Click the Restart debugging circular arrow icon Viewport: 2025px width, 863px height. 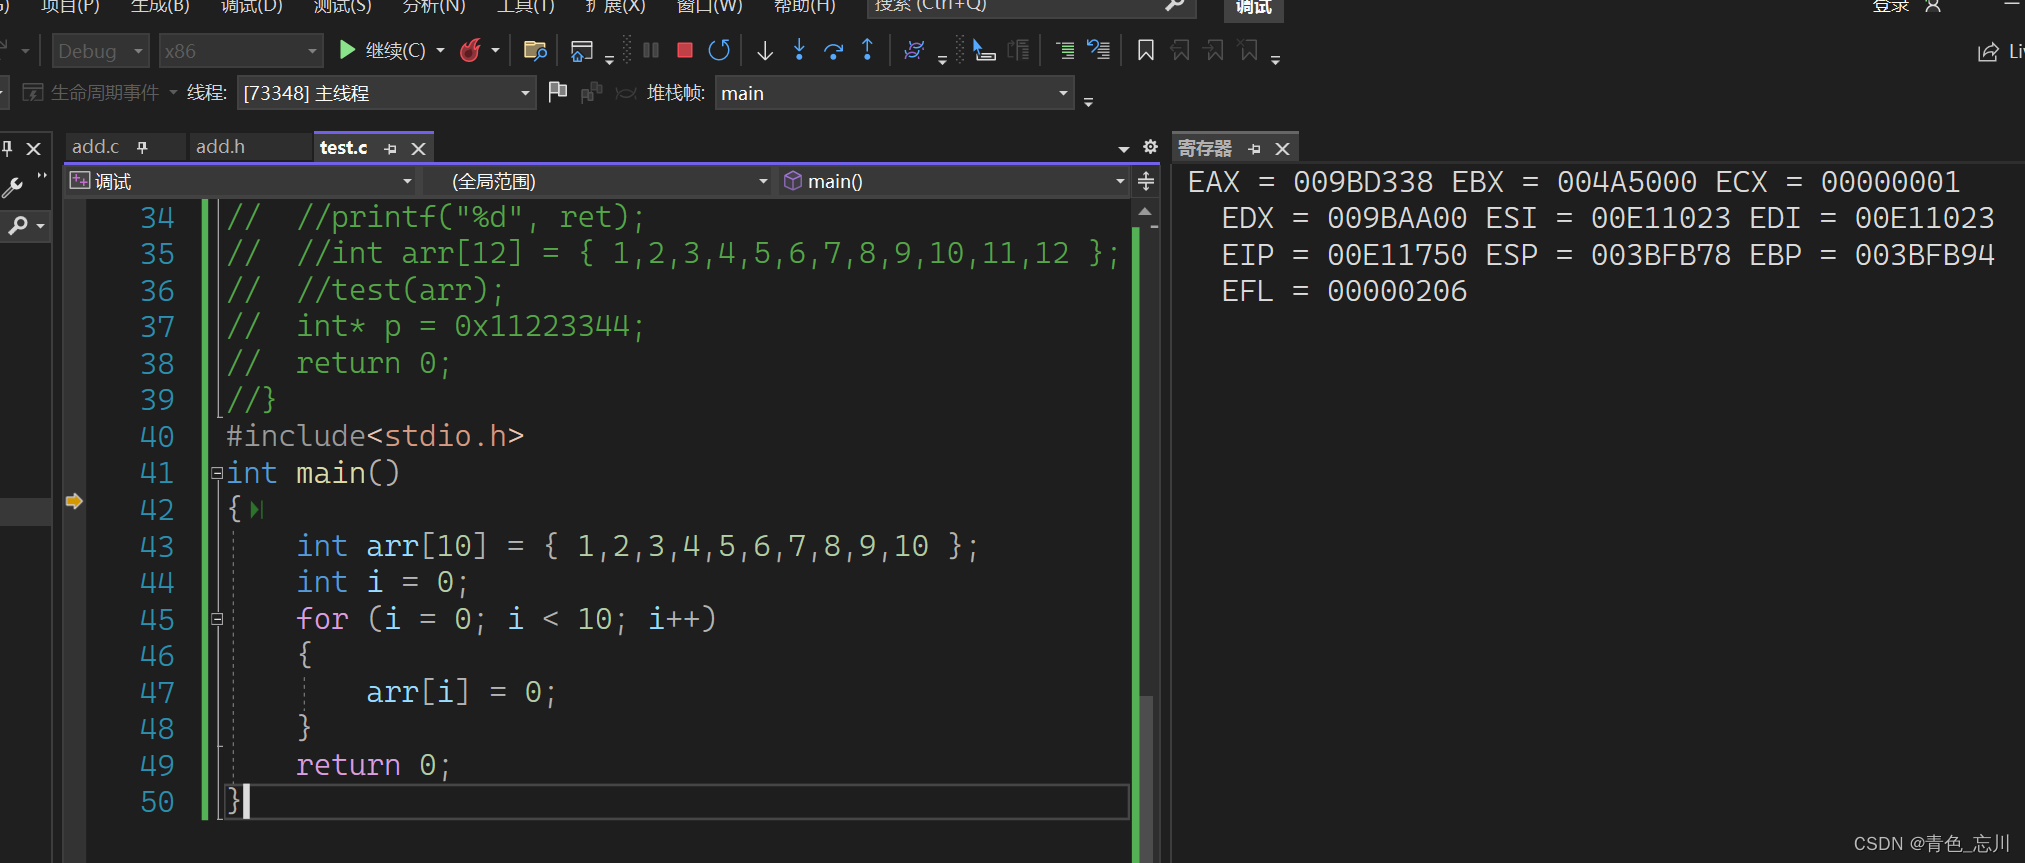point(719,50)
